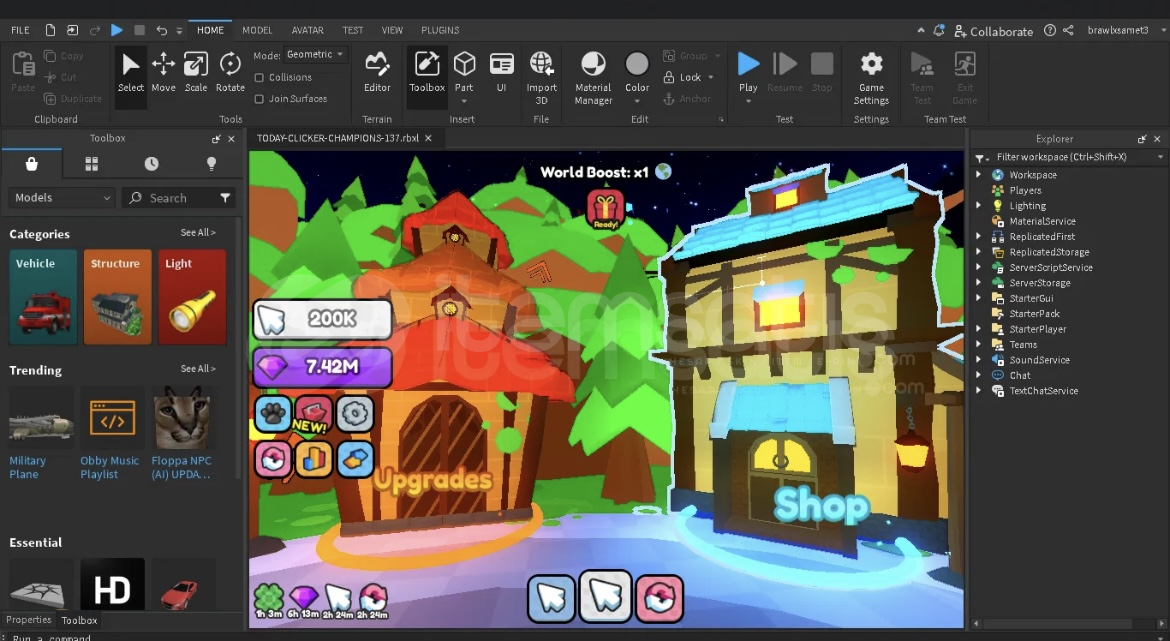Open the UI insert tool
Screen dimensions: 1170x641
tap(501, 72)
